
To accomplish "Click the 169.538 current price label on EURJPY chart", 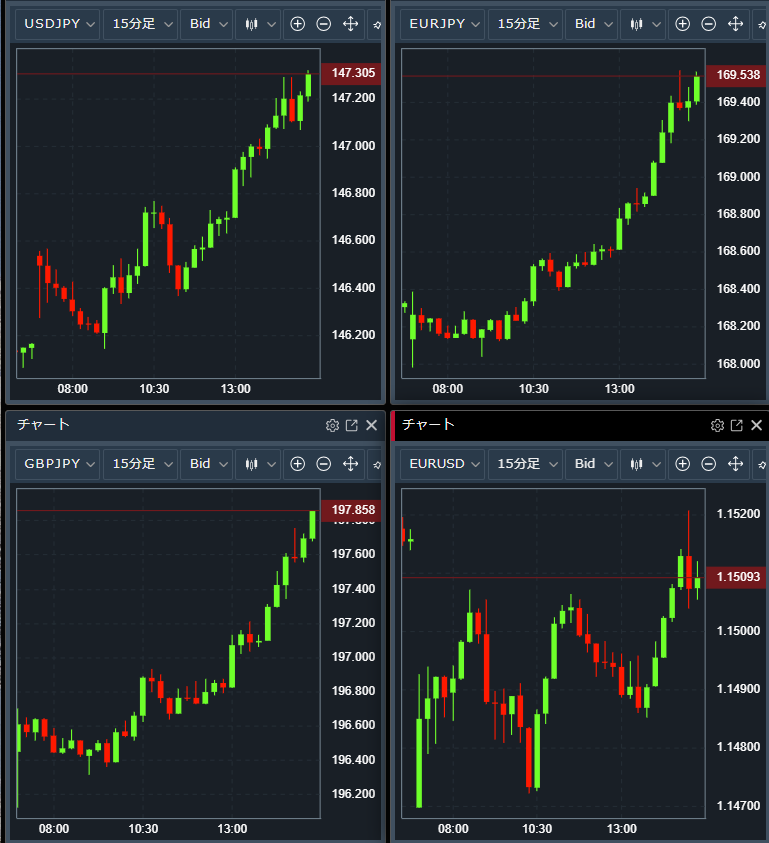I will point(737,76).
